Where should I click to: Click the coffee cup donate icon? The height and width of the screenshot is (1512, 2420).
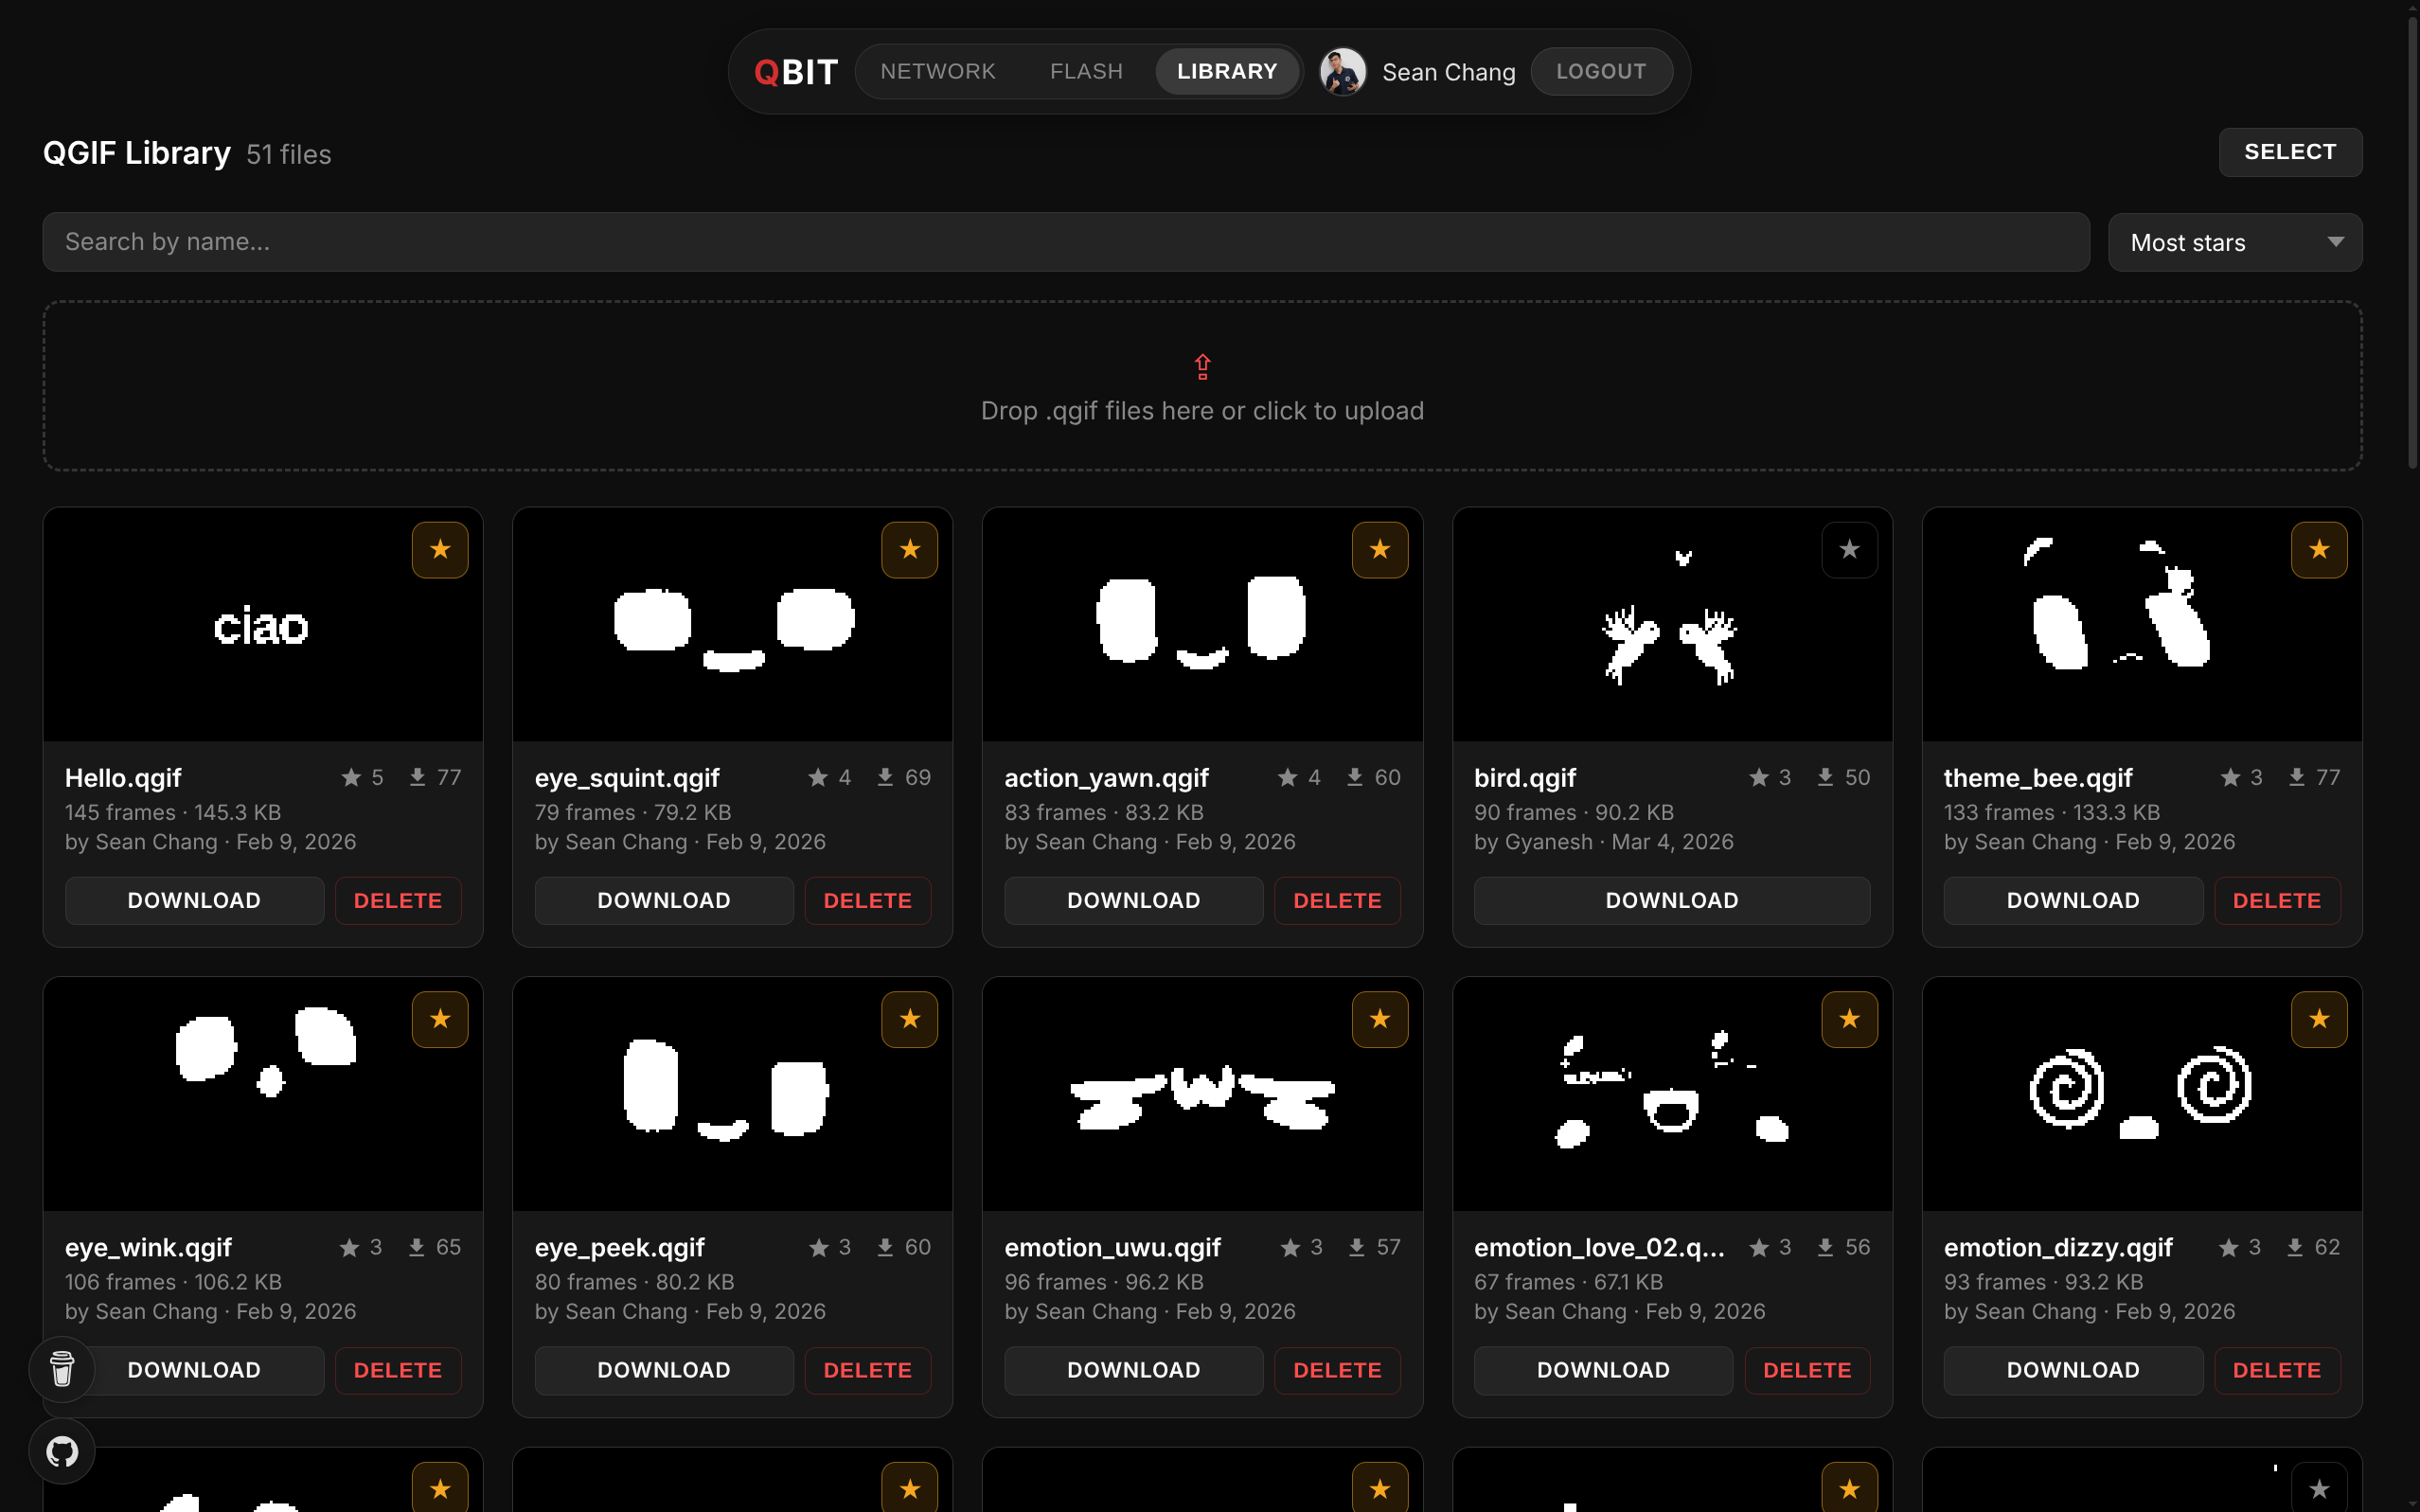tap(62, 1368)
